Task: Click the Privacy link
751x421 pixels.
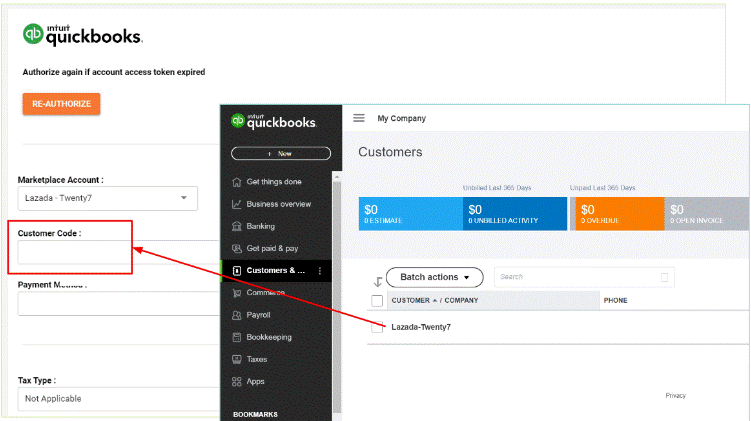Action: point(675,396)
